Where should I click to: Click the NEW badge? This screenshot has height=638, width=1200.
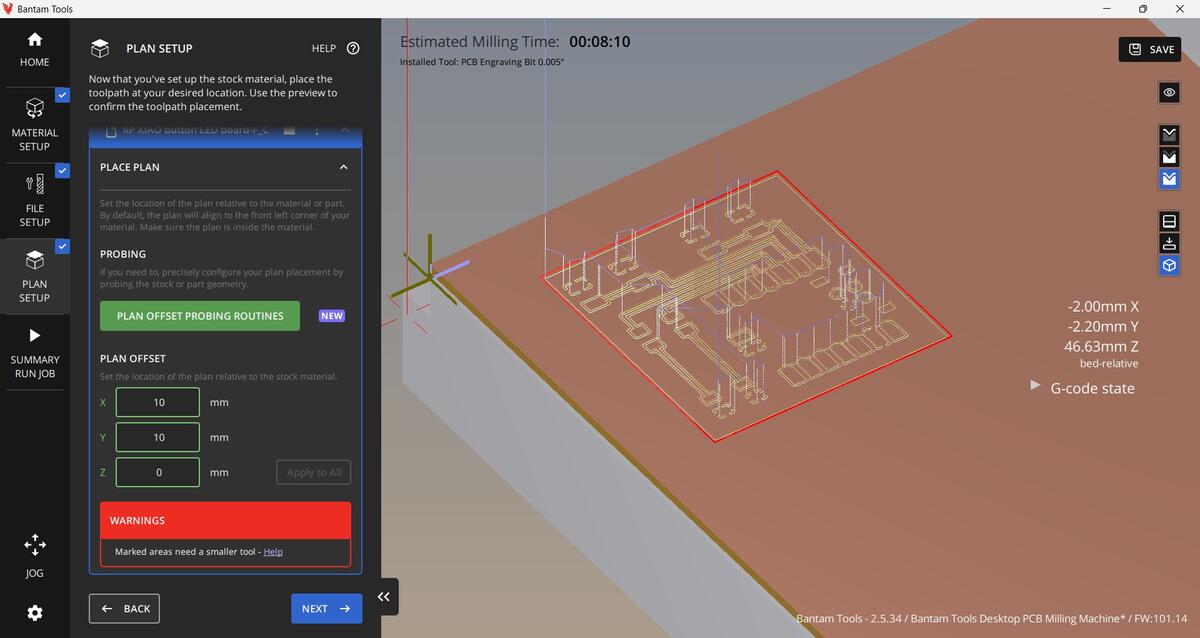(332, 316)
